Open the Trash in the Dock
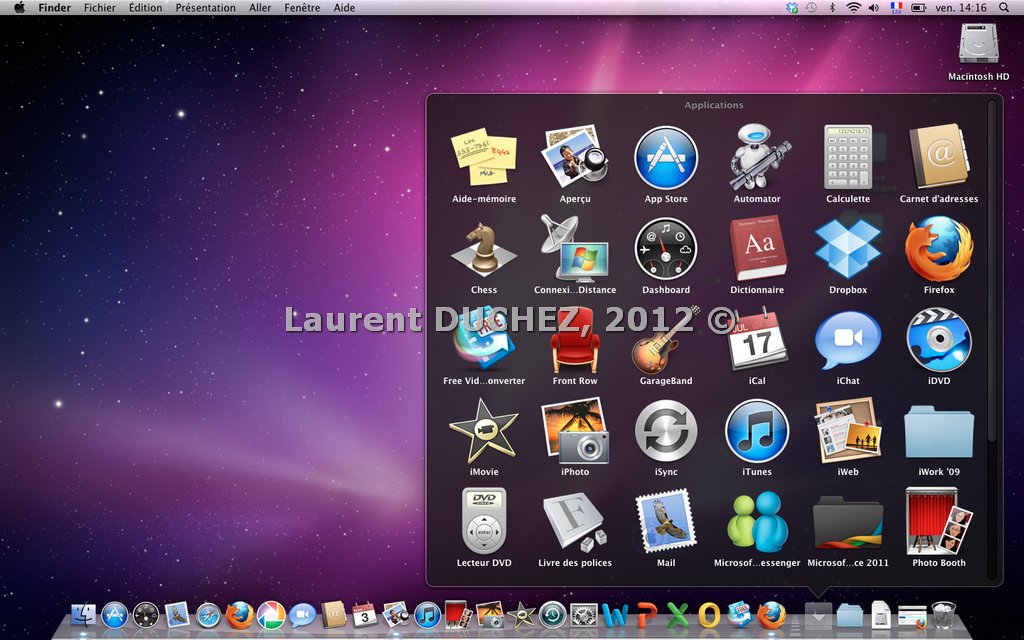 tap(944, 615)
